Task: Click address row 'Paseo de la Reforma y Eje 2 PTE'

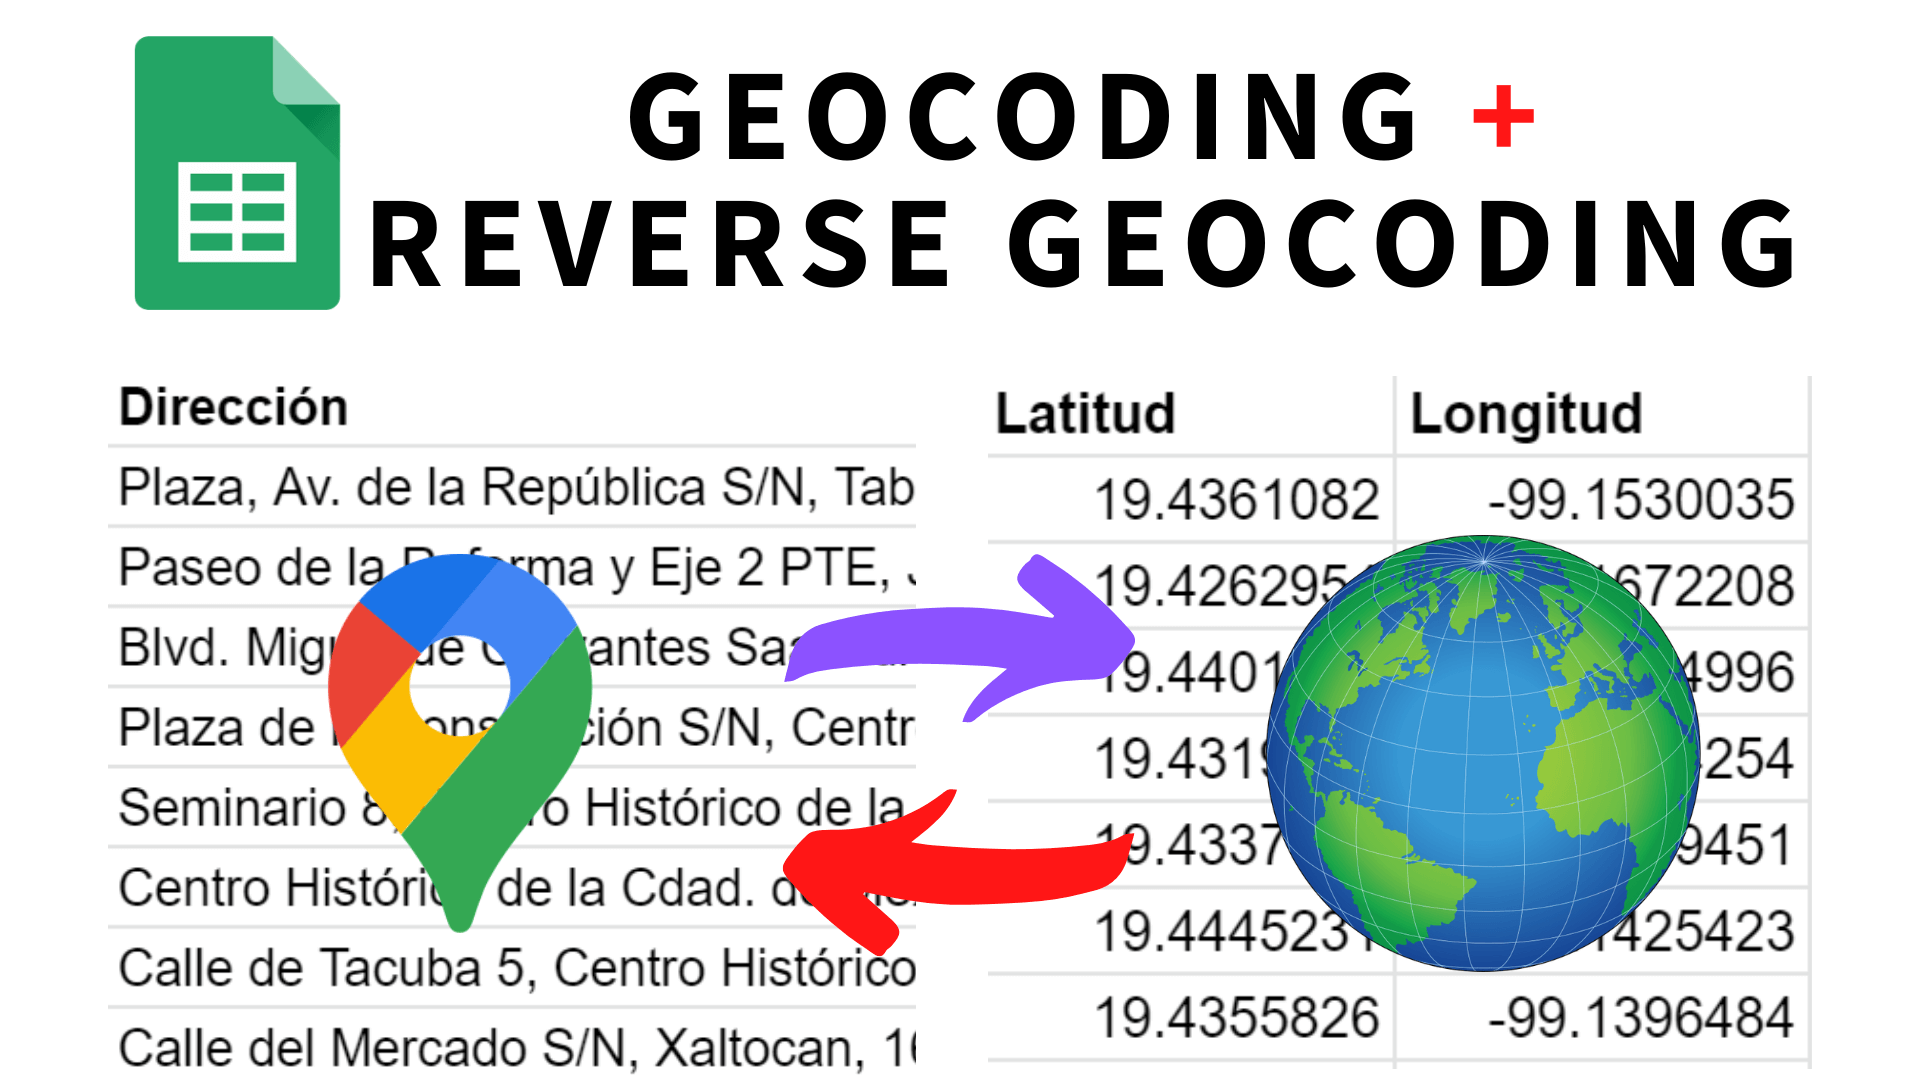Action: pyautogui.click(x=512, y=567)
